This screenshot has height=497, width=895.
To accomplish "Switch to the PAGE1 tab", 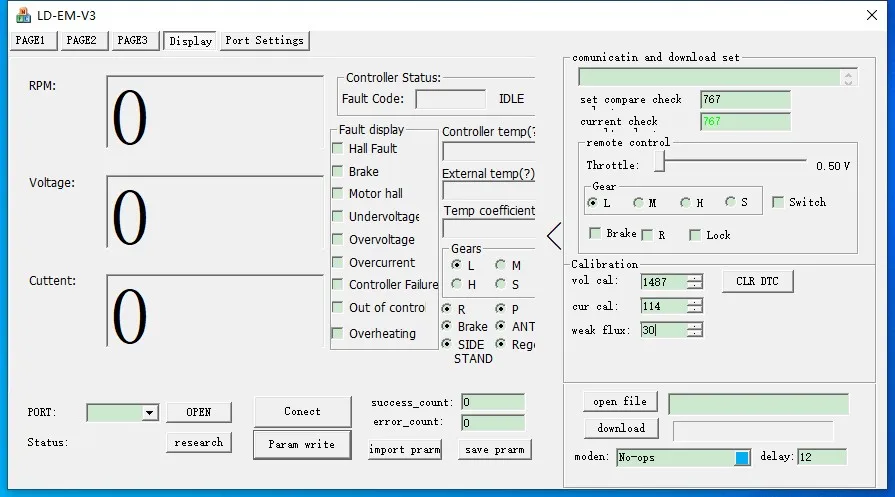I will point(34,41).
